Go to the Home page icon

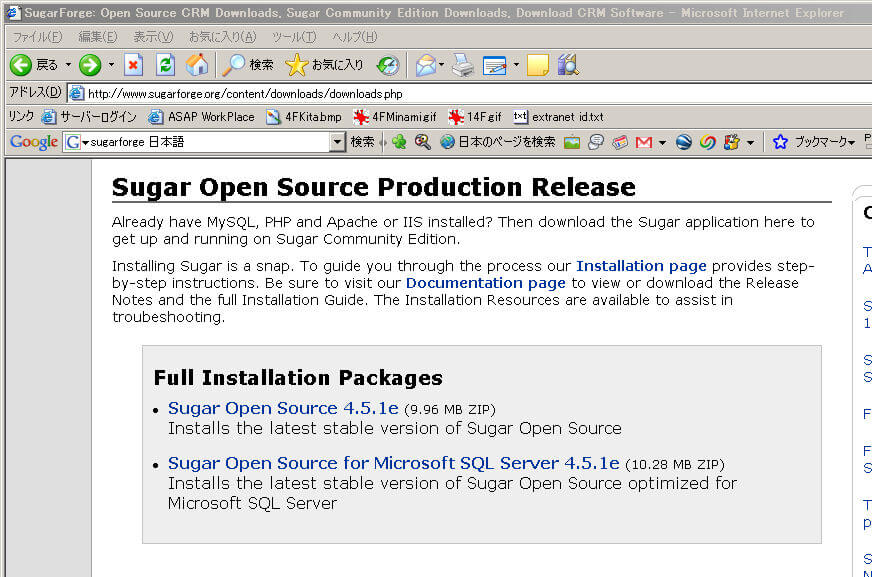tap(197, 65)
